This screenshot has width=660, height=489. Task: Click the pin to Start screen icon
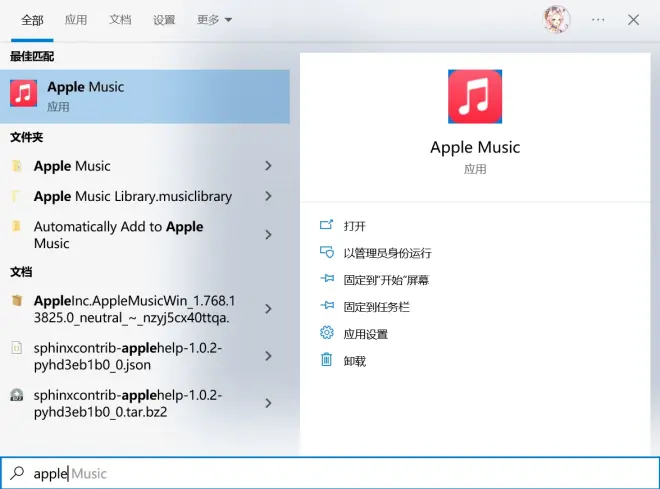pos(327,279)
